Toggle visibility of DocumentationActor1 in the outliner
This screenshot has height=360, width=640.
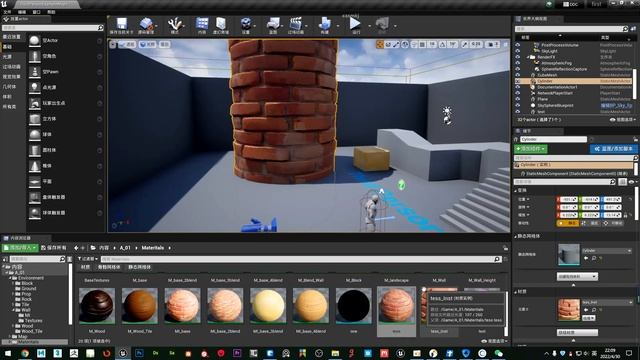coord(518,87)
